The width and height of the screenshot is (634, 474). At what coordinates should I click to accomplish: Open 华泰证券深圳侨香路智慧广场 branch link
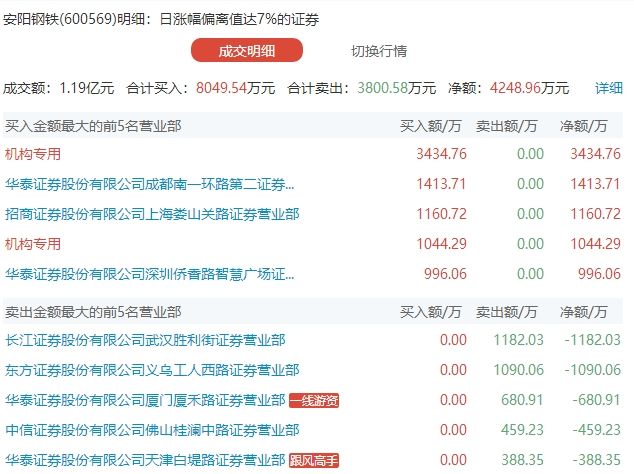pos(150,274)
